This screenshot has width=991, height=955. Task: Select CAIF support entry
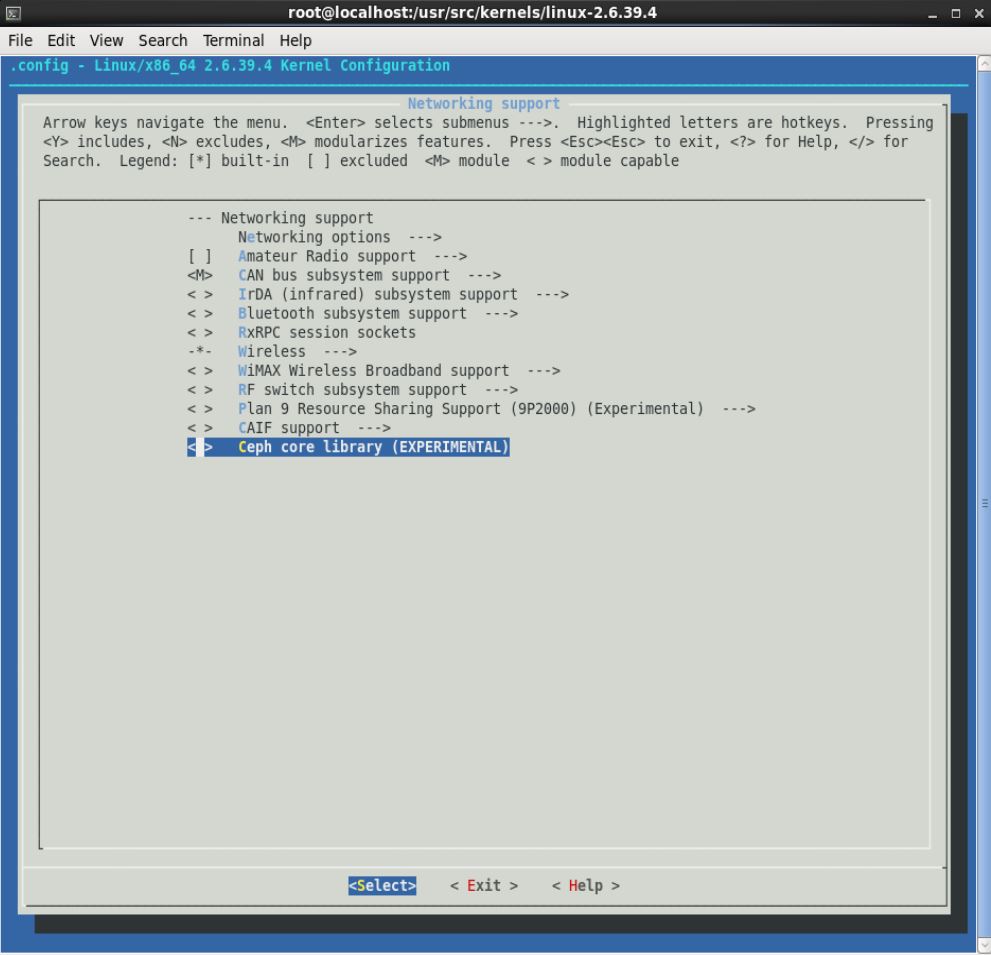[x=288, y=428]
